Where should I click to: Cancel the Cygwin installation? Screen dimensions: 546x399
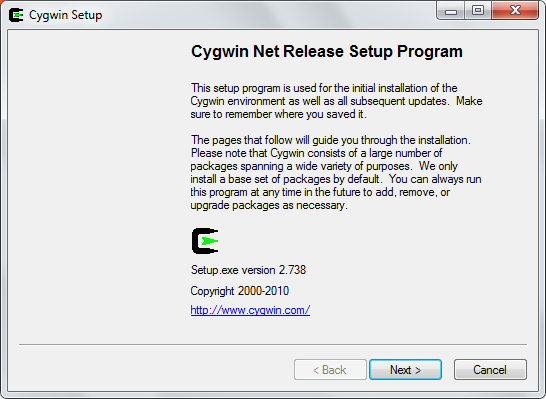click(490, 369)
